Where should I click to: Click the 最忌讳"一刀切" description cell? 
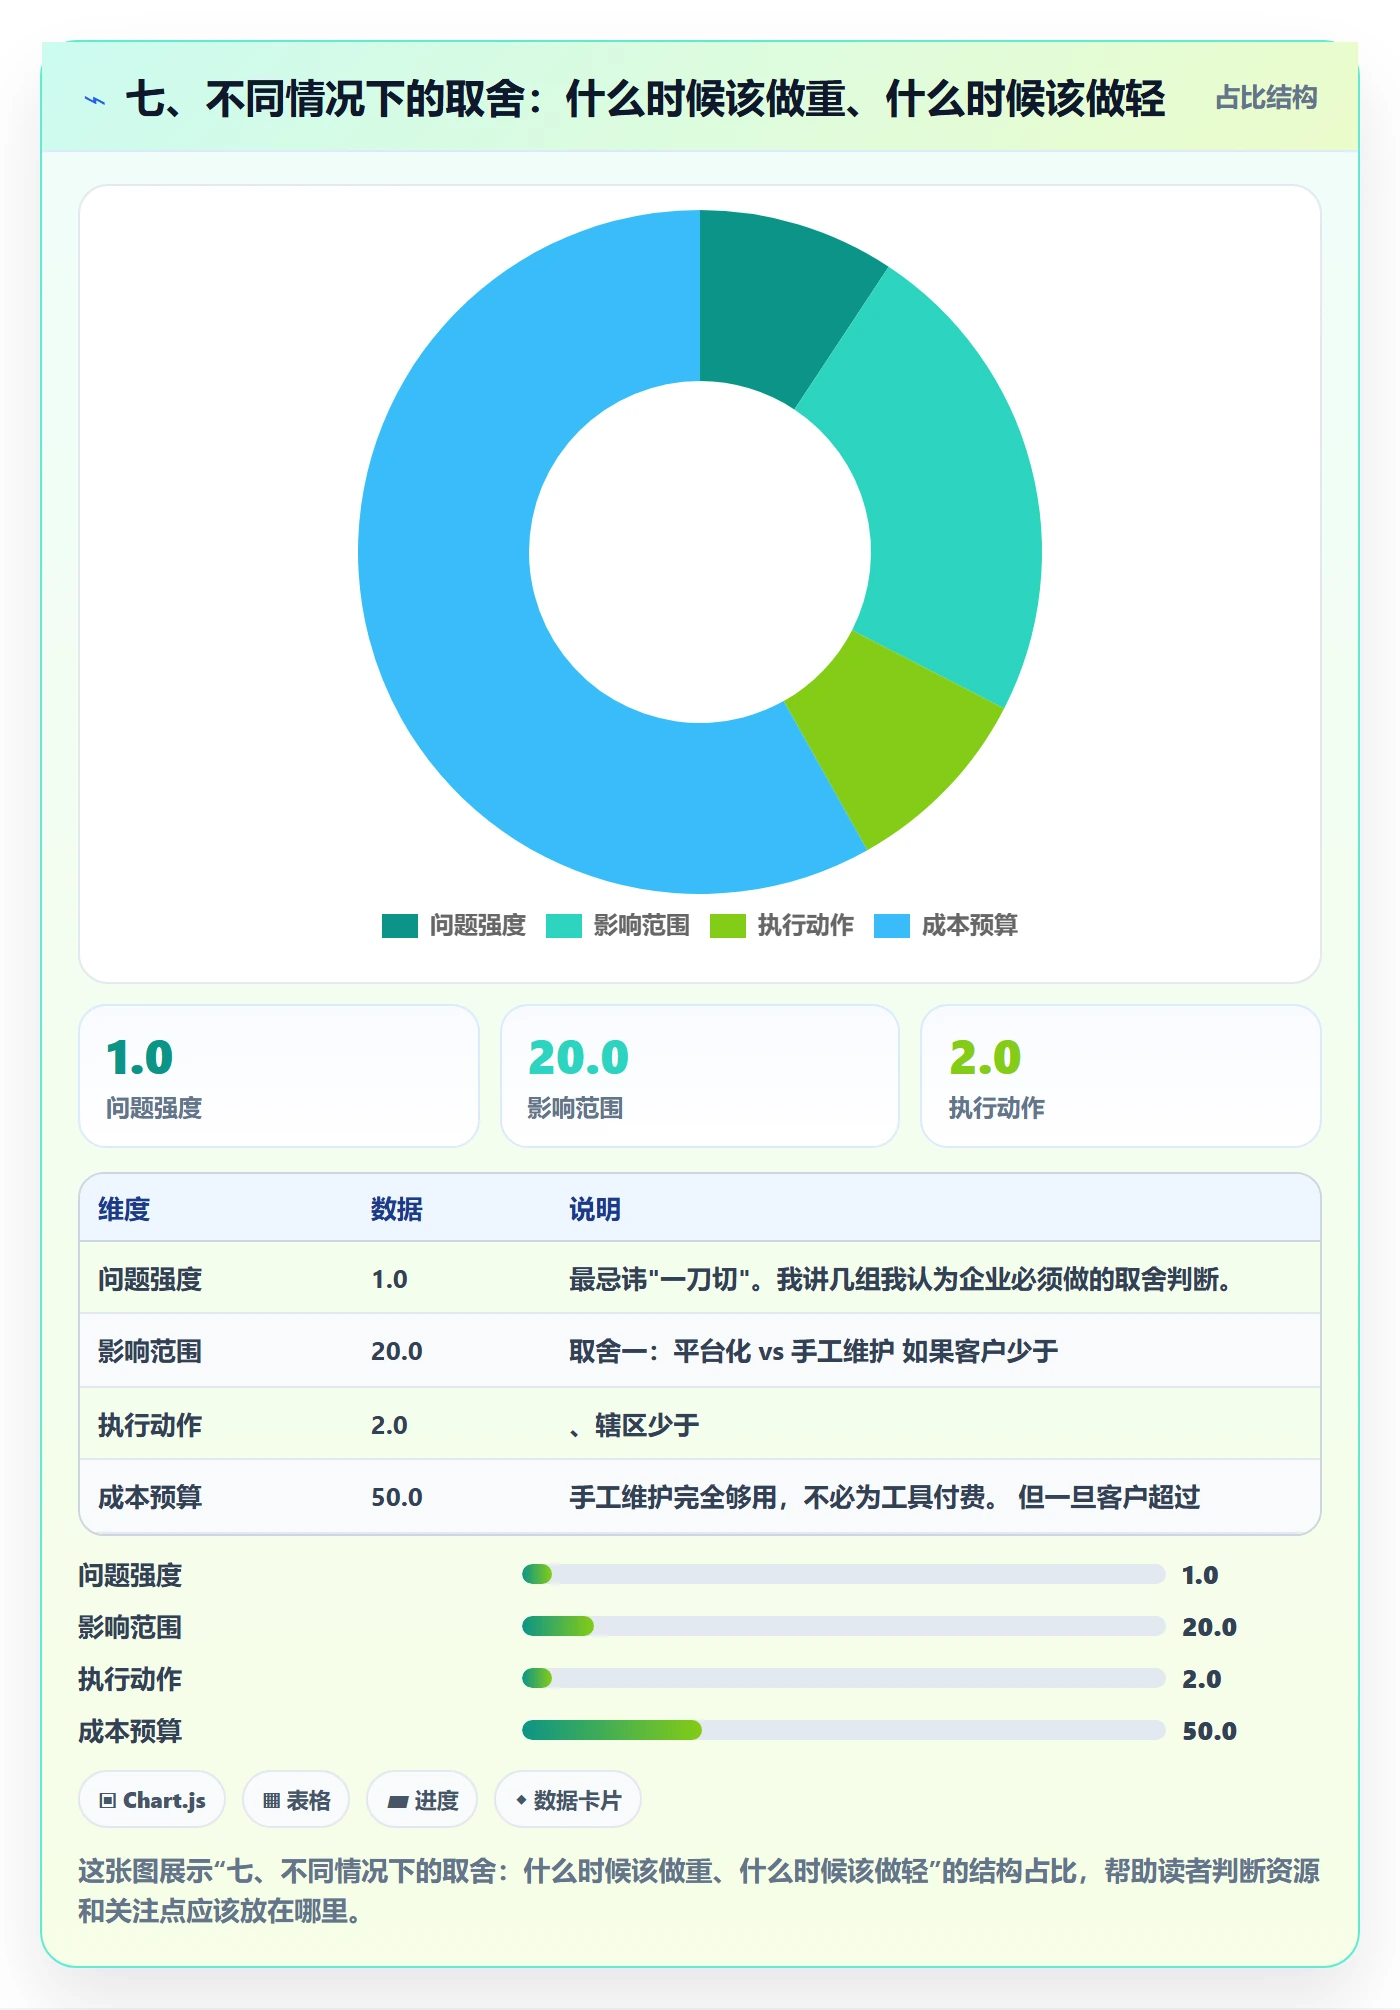900,1279
